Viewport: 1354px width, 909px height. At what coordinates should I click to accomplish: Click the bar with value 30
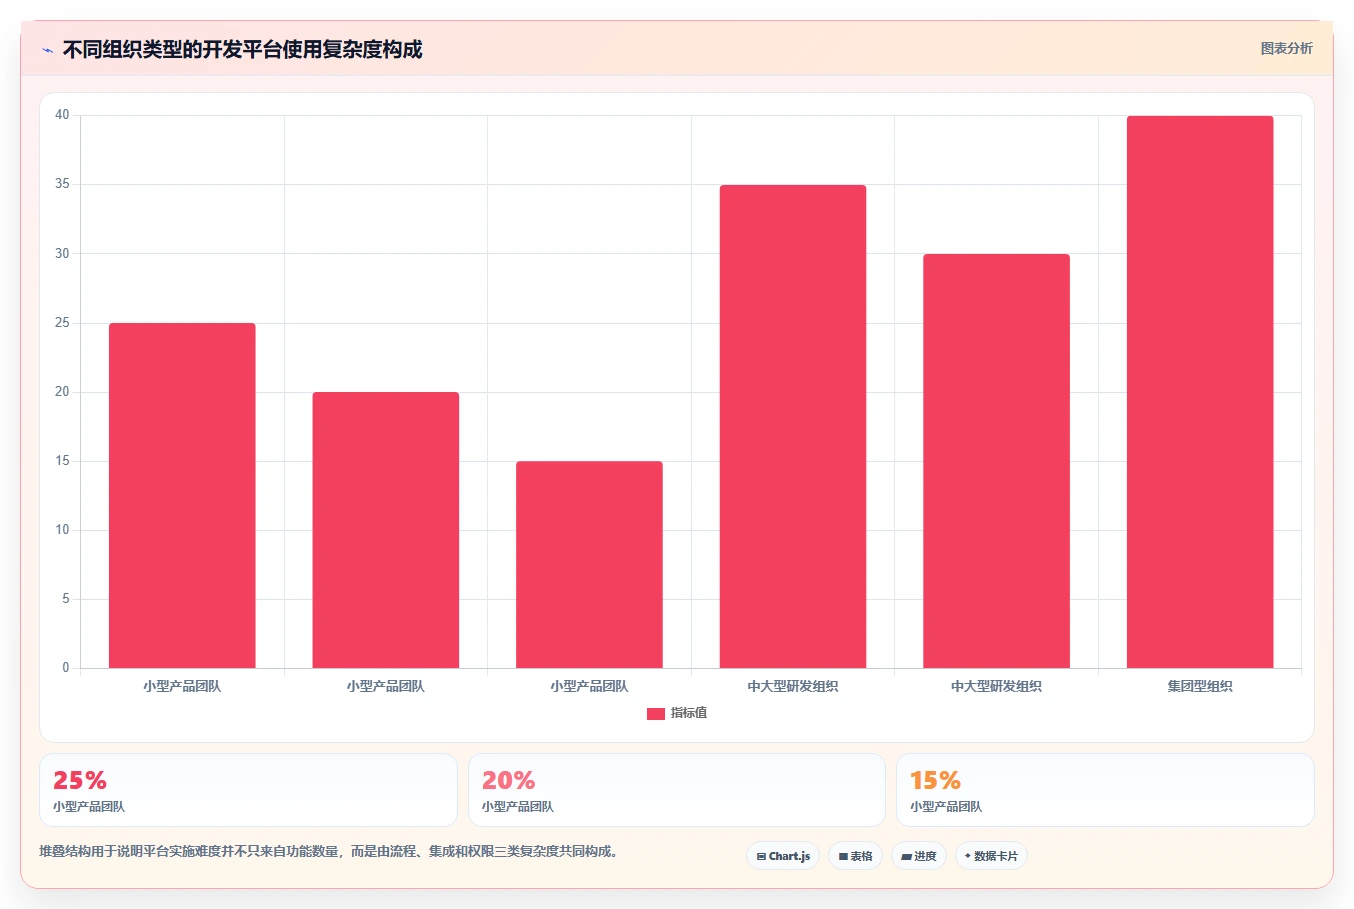click(x=996, y=461)
